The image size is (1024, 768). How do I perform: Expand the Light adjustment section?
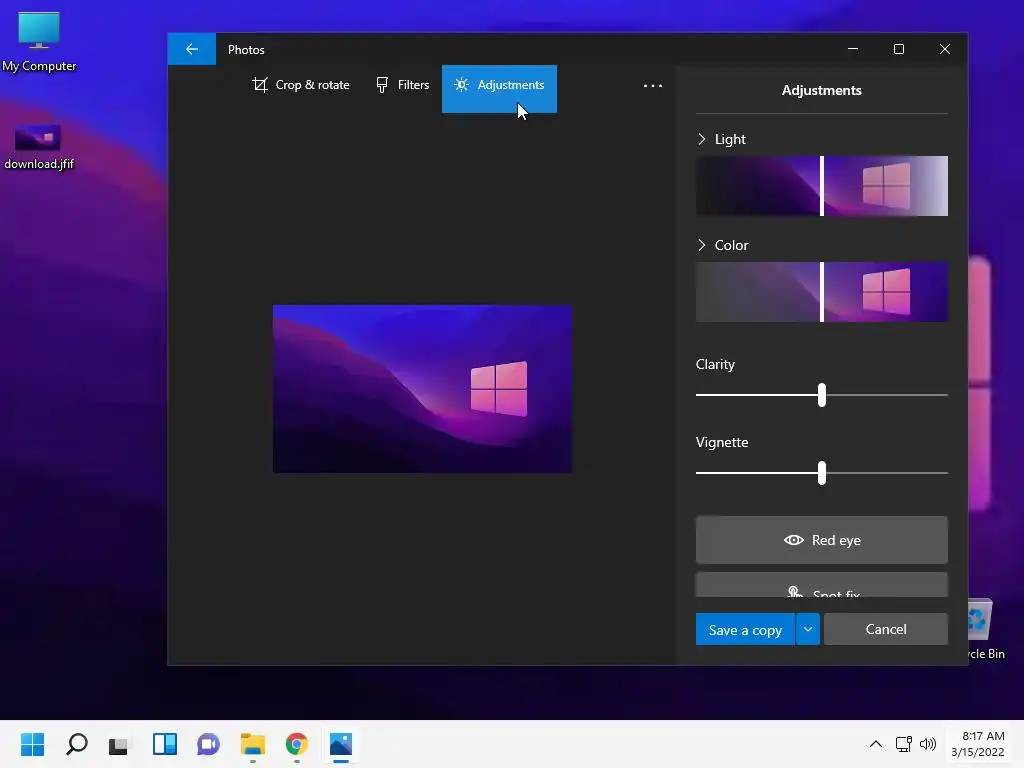(x=721, y=139)
